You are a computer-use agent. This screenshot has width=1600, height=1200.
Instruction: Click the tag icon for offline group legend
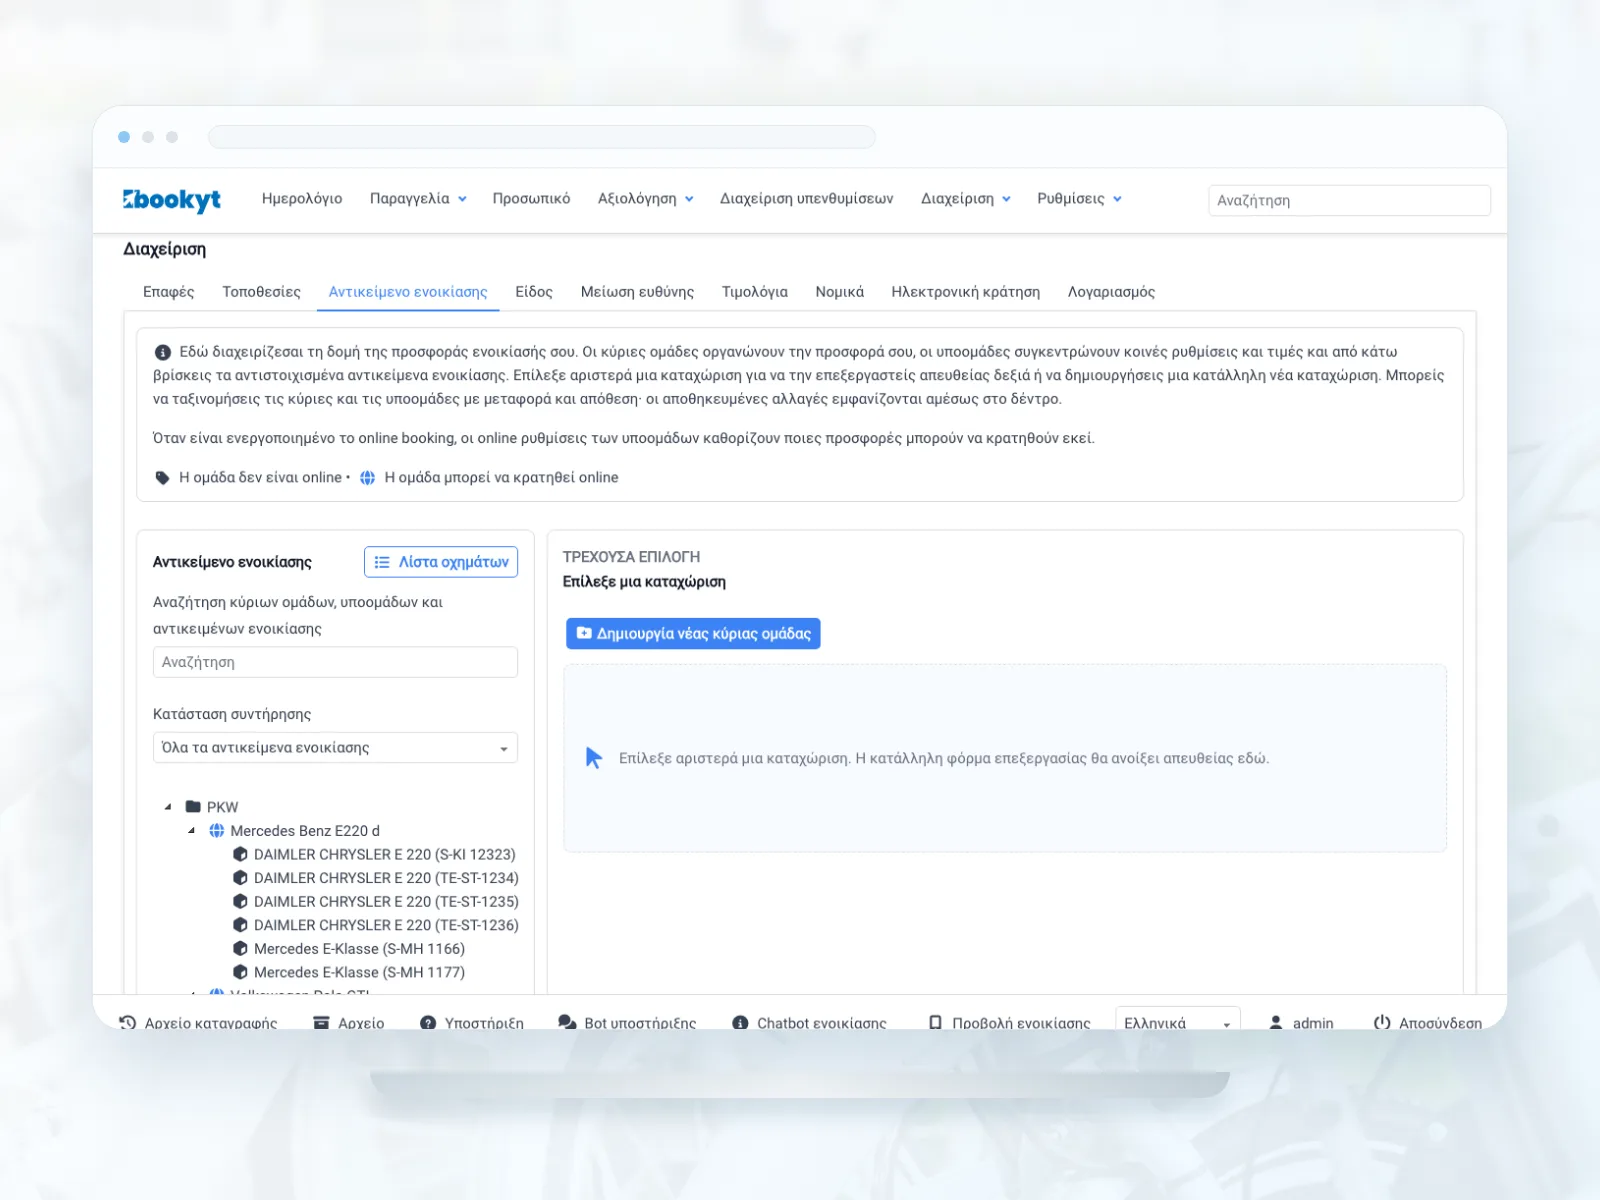pyautogui.click(x=163, y=478)
